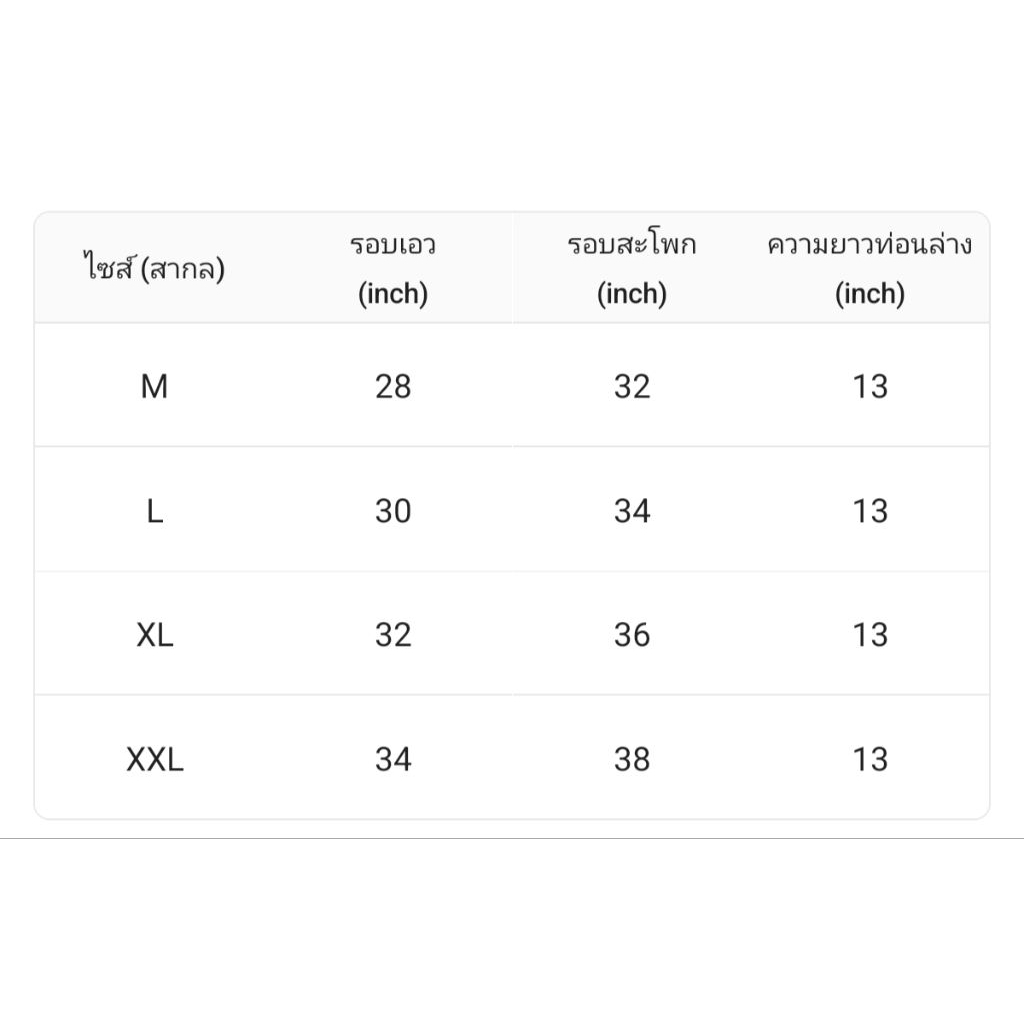Image resolution: width=1024 pixels, height=1024 pixels.
Task: Select the XXL size cell
Action: (x=155, y=759)
